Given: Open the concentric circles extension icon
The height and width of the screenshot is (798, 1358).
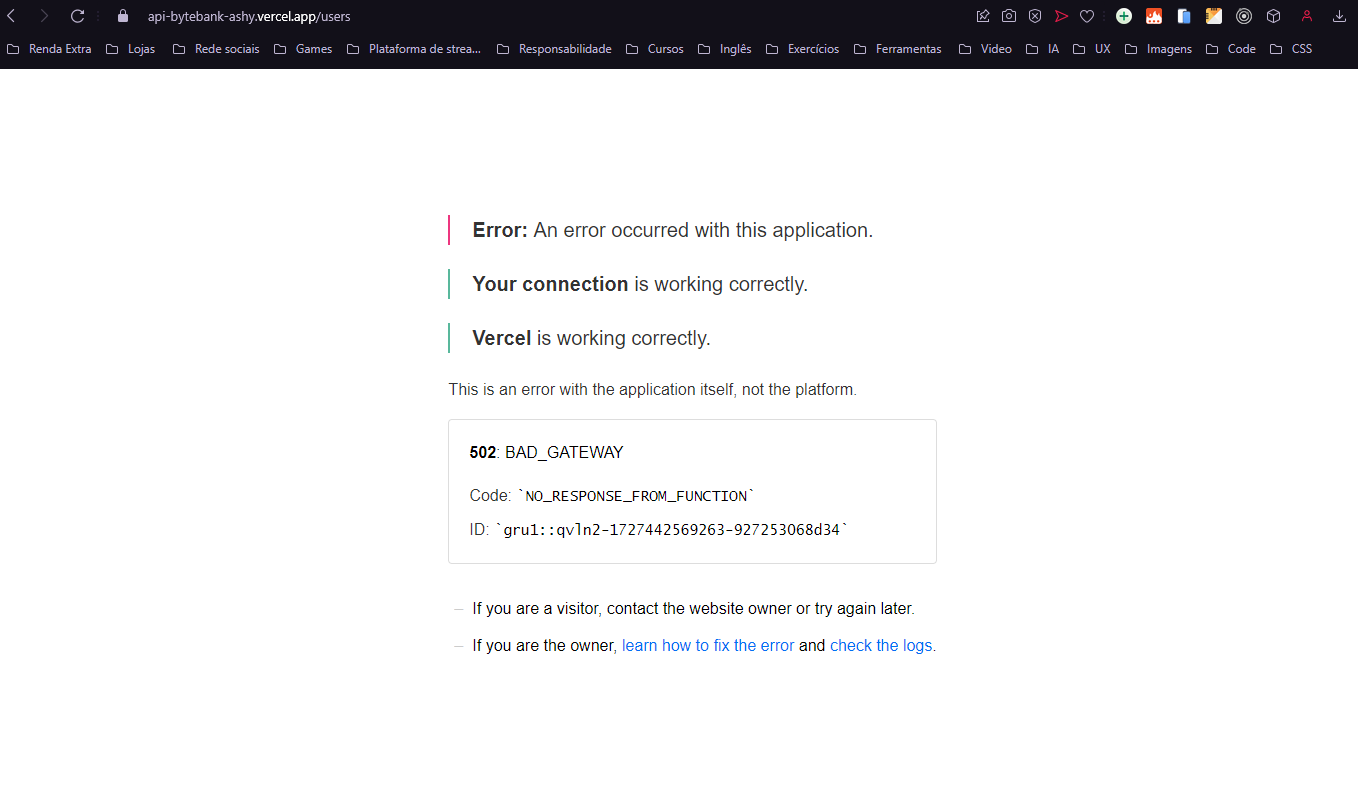Looking at the screenshot, I should (1244, 16).
